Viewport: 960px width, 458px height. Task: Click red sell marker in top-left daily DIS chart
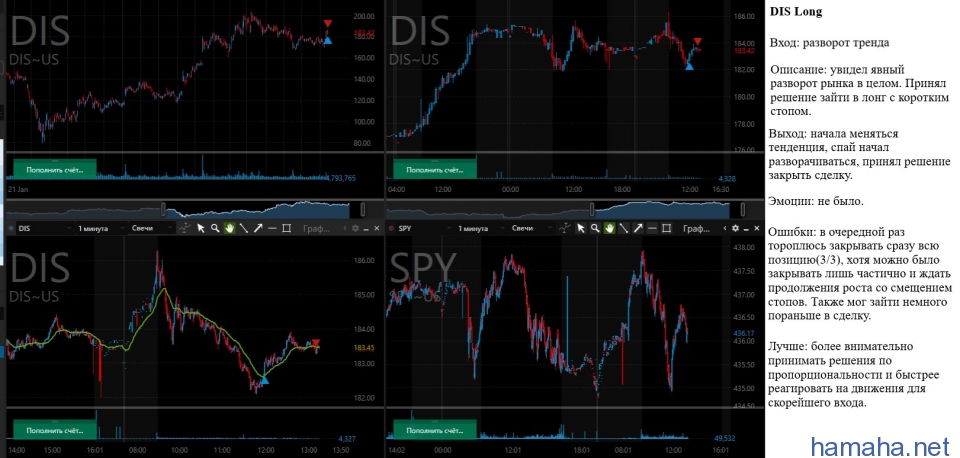tap(328, 24)
